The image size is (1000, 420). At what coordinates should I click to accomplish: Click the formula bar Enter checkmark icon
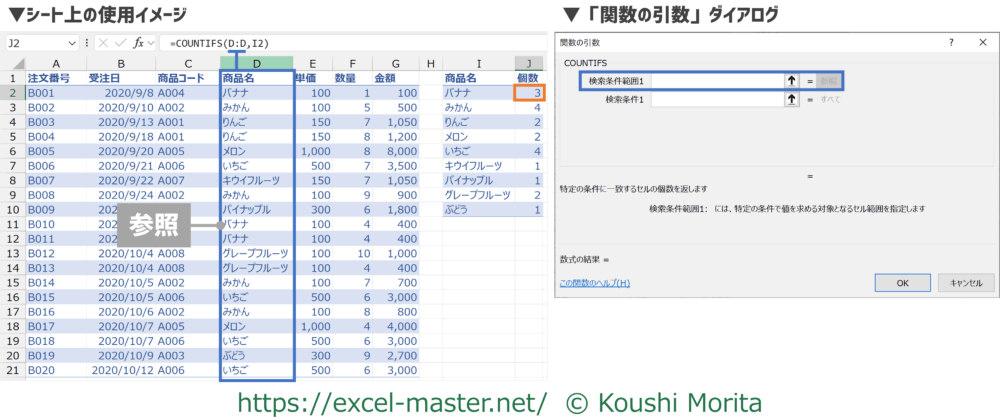pos(120,44)
